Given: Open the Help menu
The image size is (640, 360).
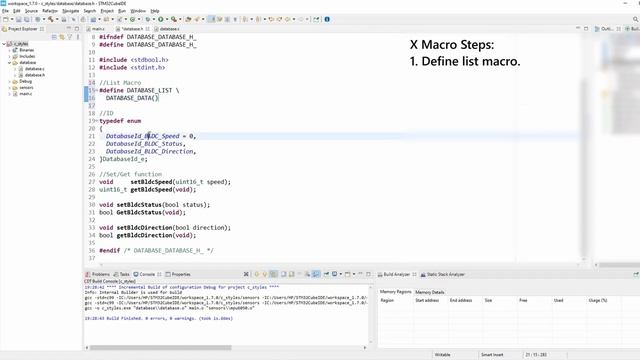Looking at the screenshot, I should tap(155, 11).
